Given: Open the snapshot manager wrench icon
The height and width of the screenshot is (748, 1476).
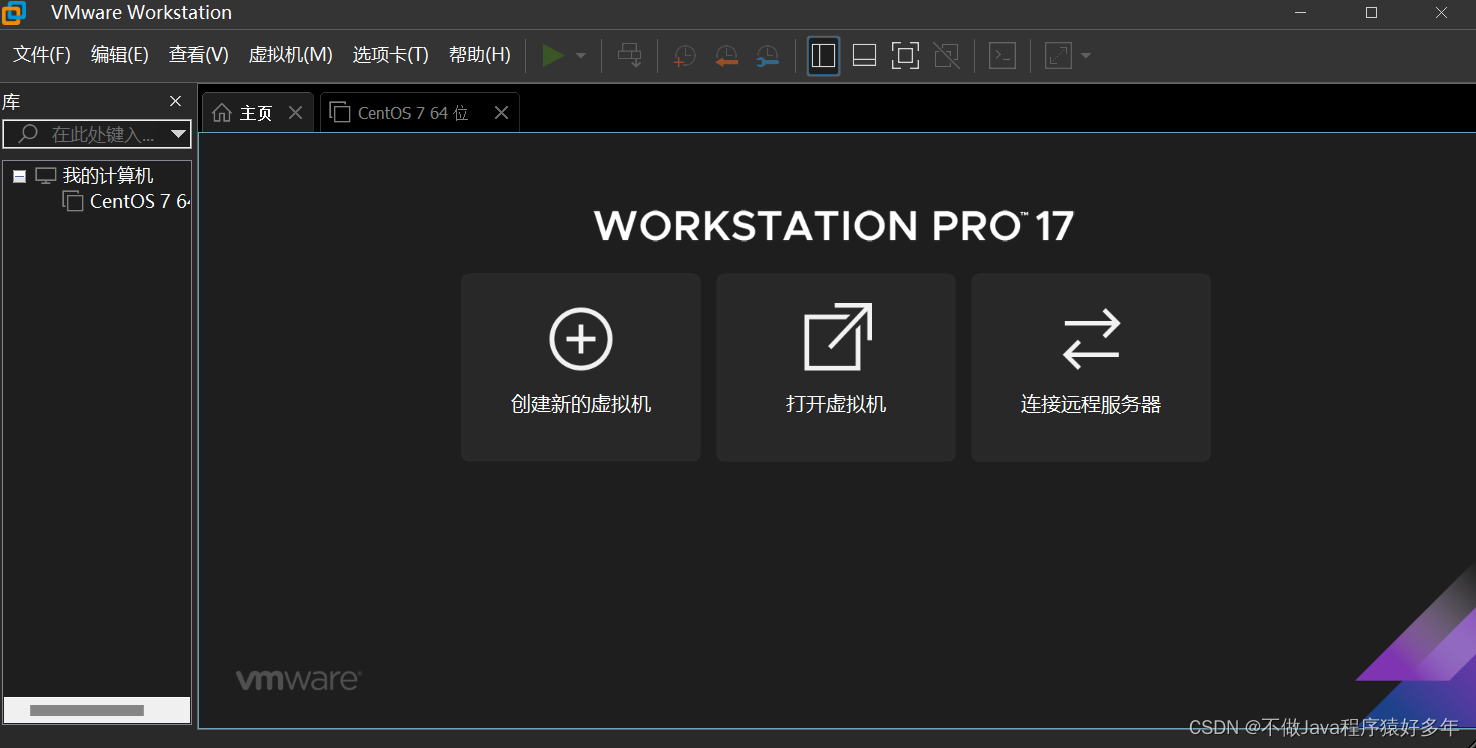Looking at the screenshot, I should coord(767,56).
